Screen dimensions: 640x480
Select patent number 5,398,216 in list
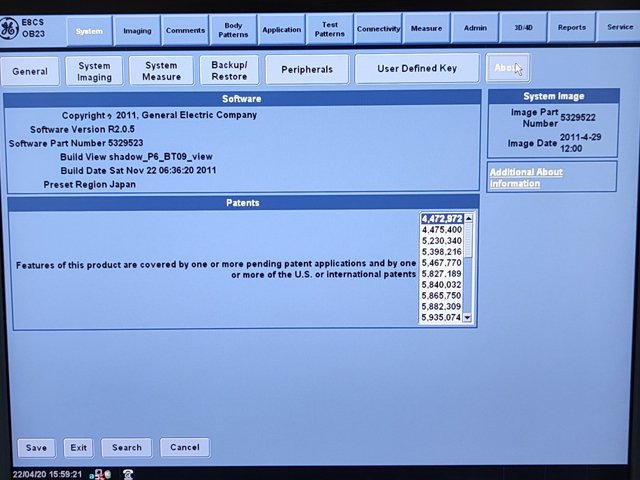coord(441,253)
